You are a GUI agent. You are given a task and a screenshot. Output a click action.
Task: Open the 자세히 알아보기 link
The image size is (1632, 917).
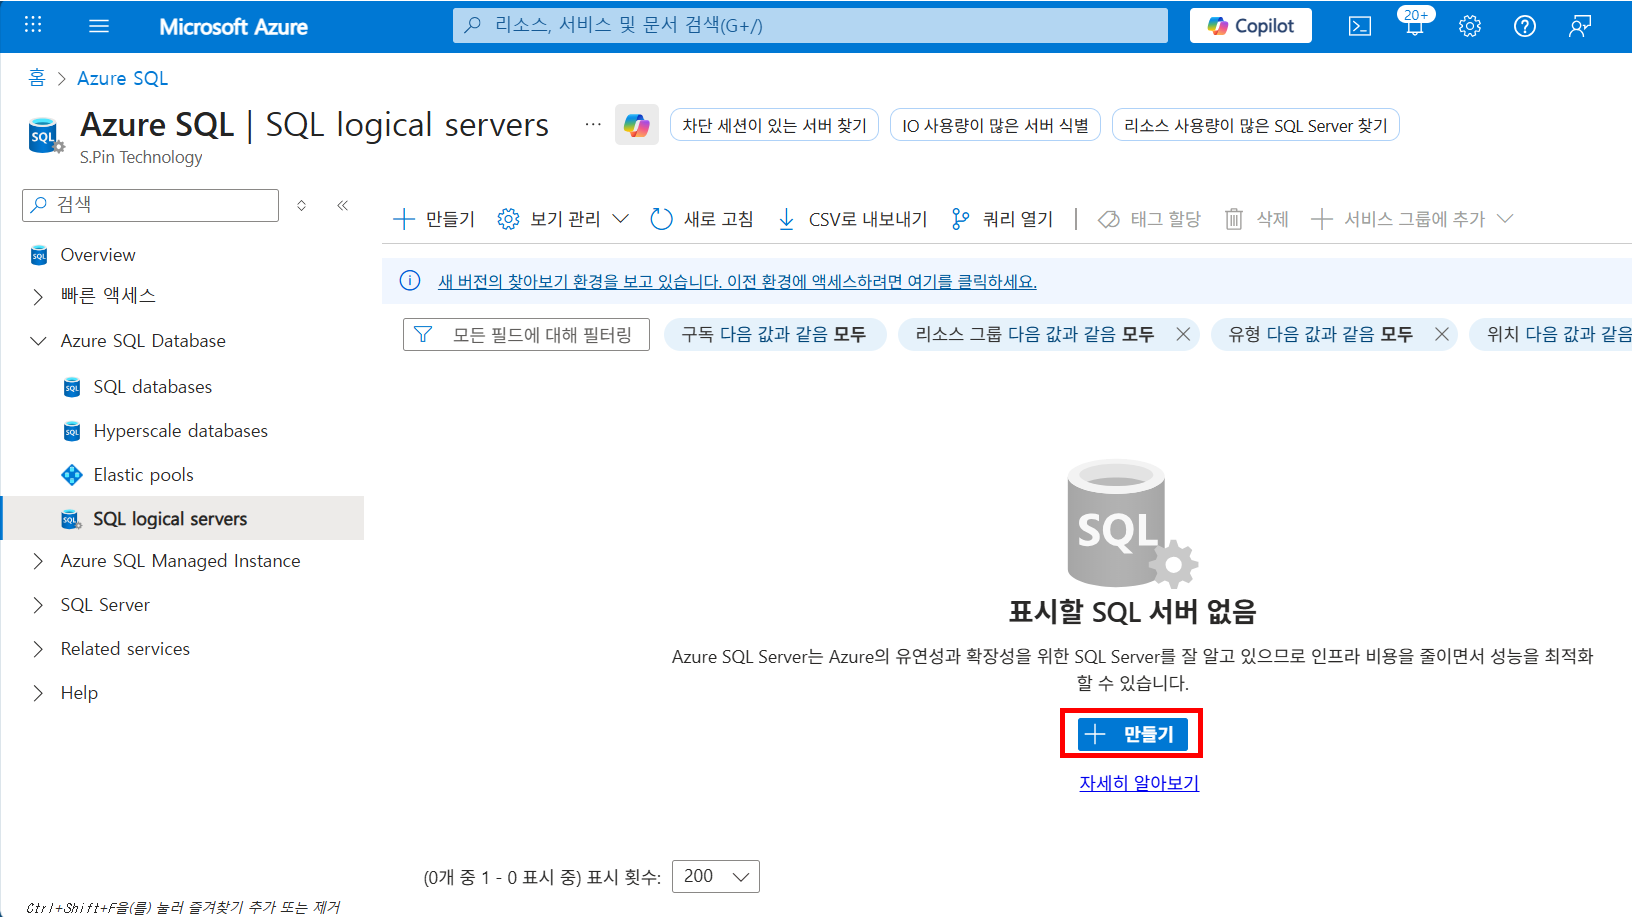(x=1139, y=783)
